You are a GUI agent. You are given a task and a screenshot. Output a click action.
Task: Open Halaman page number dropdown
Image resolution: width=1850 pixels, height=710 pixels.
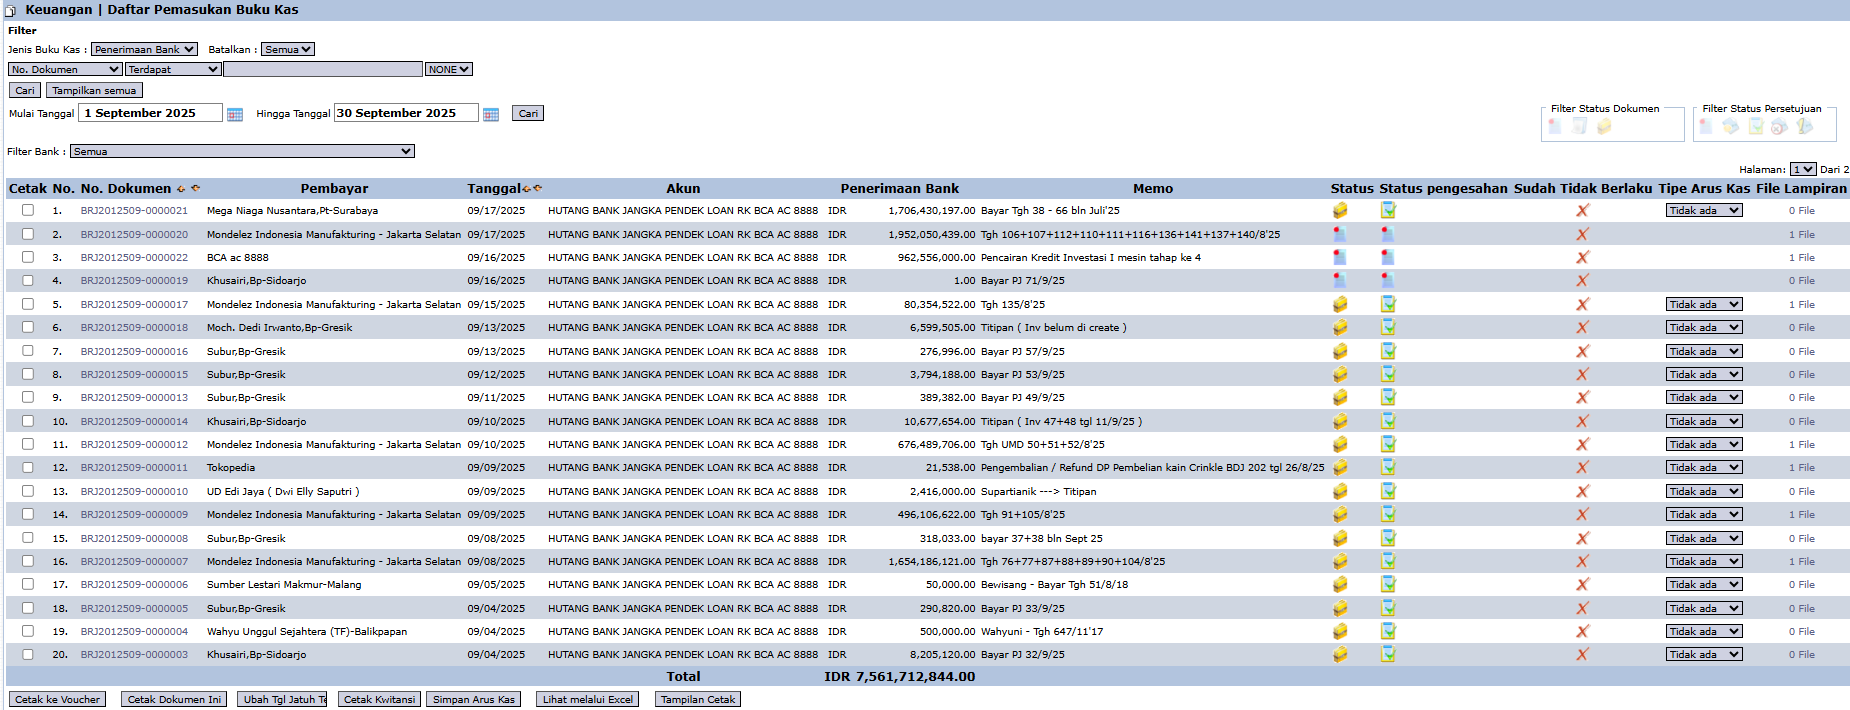[x=1803, y=169]
